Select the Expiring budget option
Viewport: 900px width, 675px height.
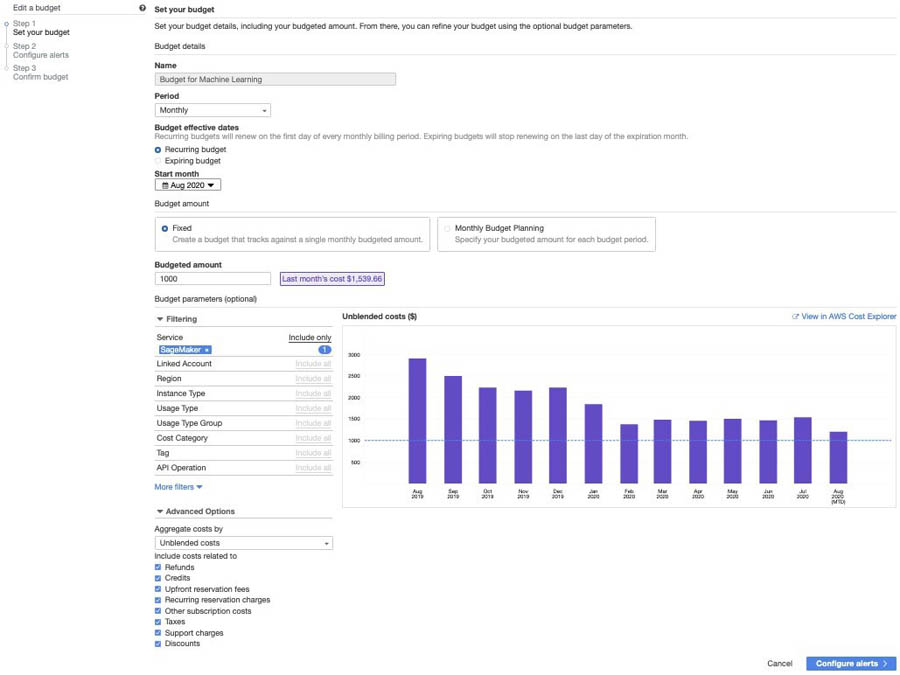click(x=158, y=161)
